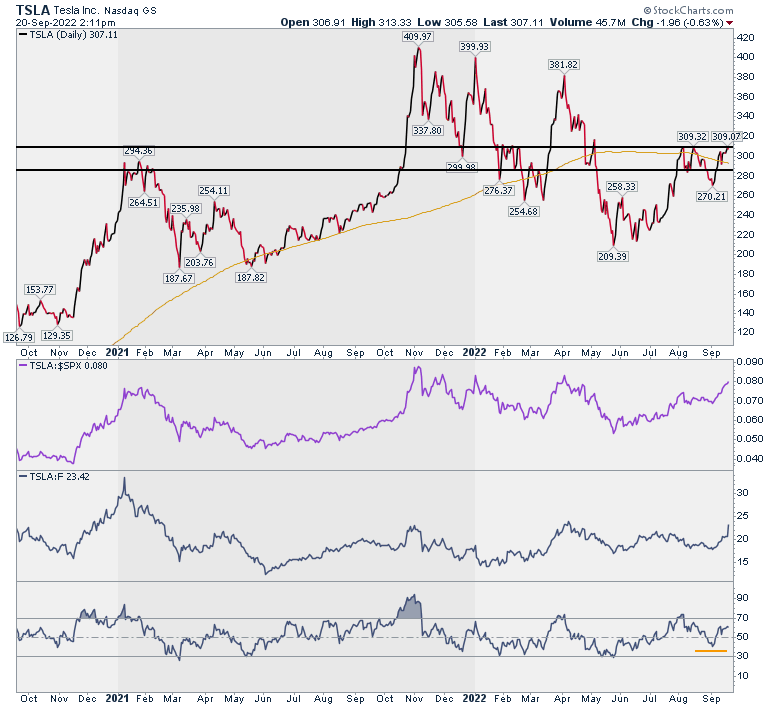The height and width of the screenshot is (707, 780).
Task: Click the 30 level on RSI axis
Action: click(743, 656)
